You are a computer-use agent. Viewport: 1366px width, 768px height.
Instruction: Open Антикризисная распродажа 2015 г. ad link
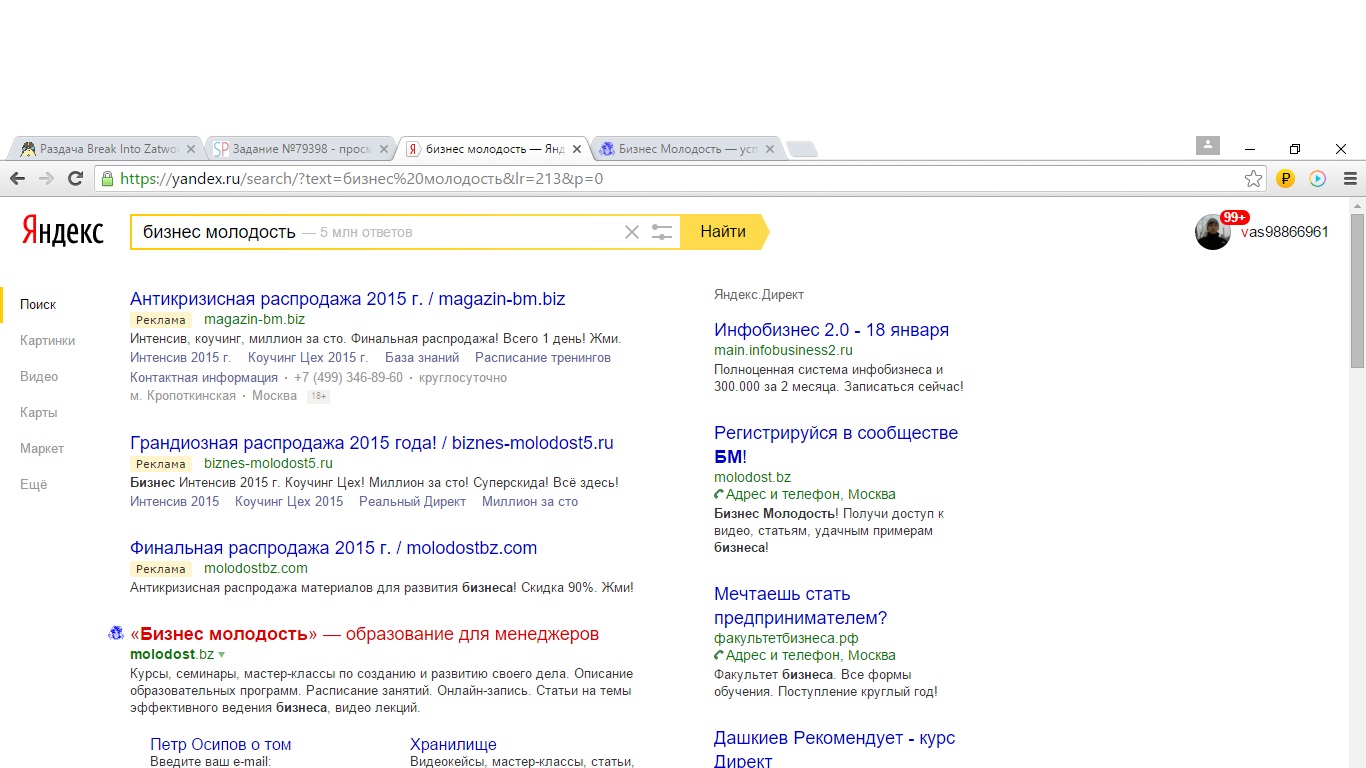348,299
